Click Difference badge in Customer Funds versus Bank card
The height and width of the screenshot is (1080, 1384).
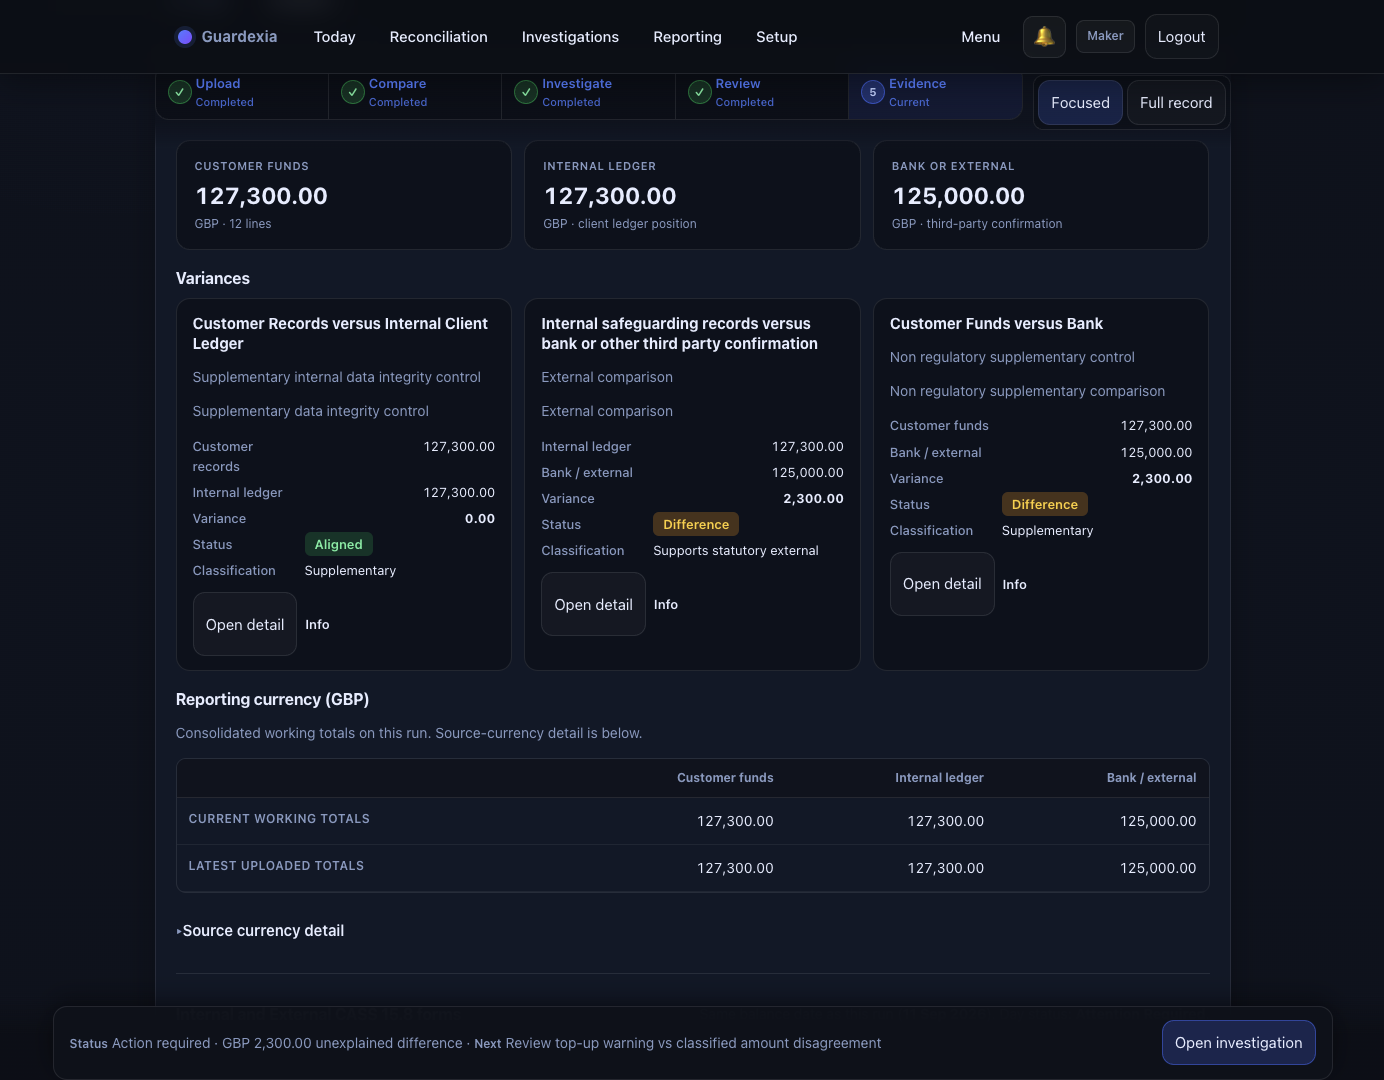(1045, 504)
